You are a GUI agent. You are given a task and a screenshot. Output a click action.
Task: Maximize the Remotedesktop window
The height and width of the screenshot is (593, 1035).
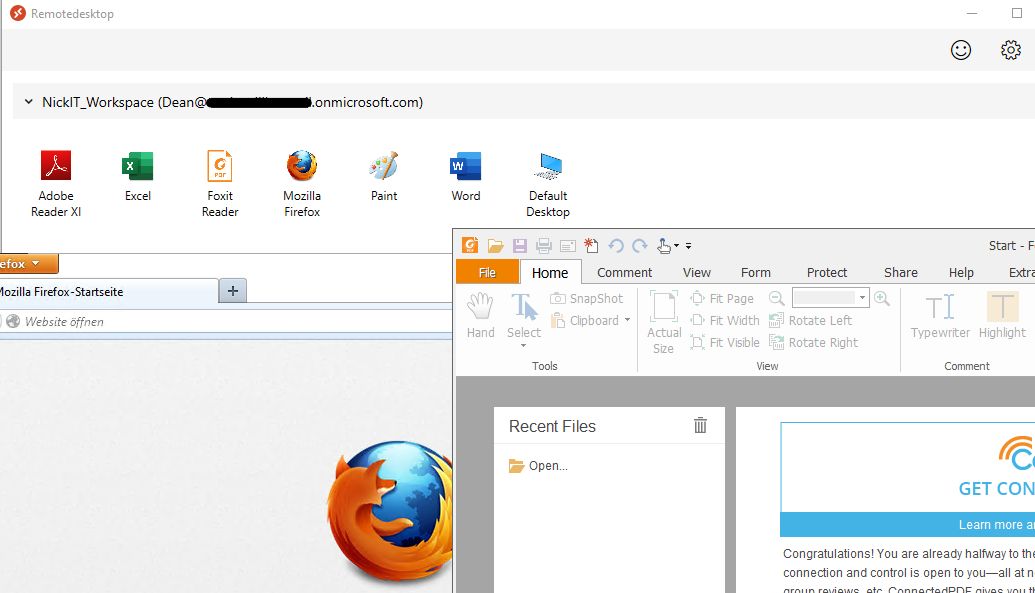pos(1017,13)
